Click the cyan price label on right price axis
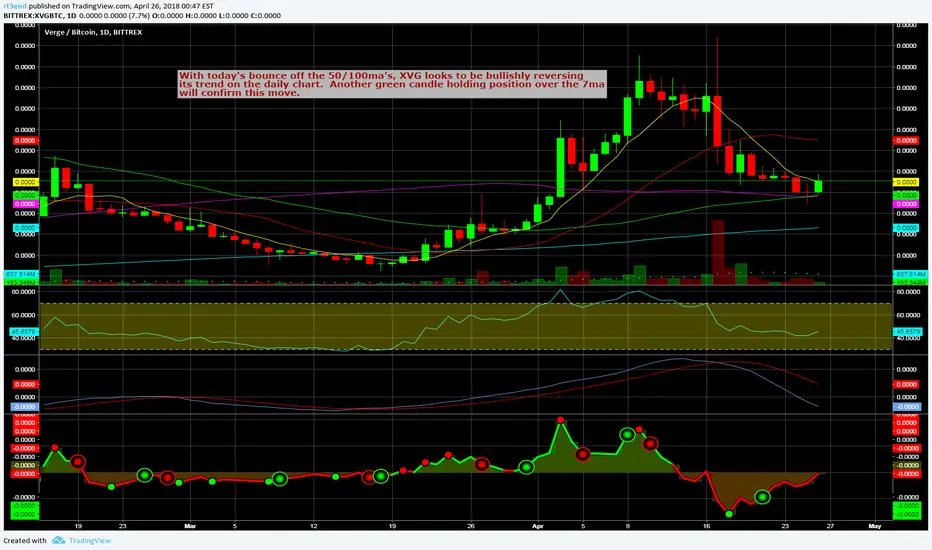The image size is (932, 550). coord(906,228)
